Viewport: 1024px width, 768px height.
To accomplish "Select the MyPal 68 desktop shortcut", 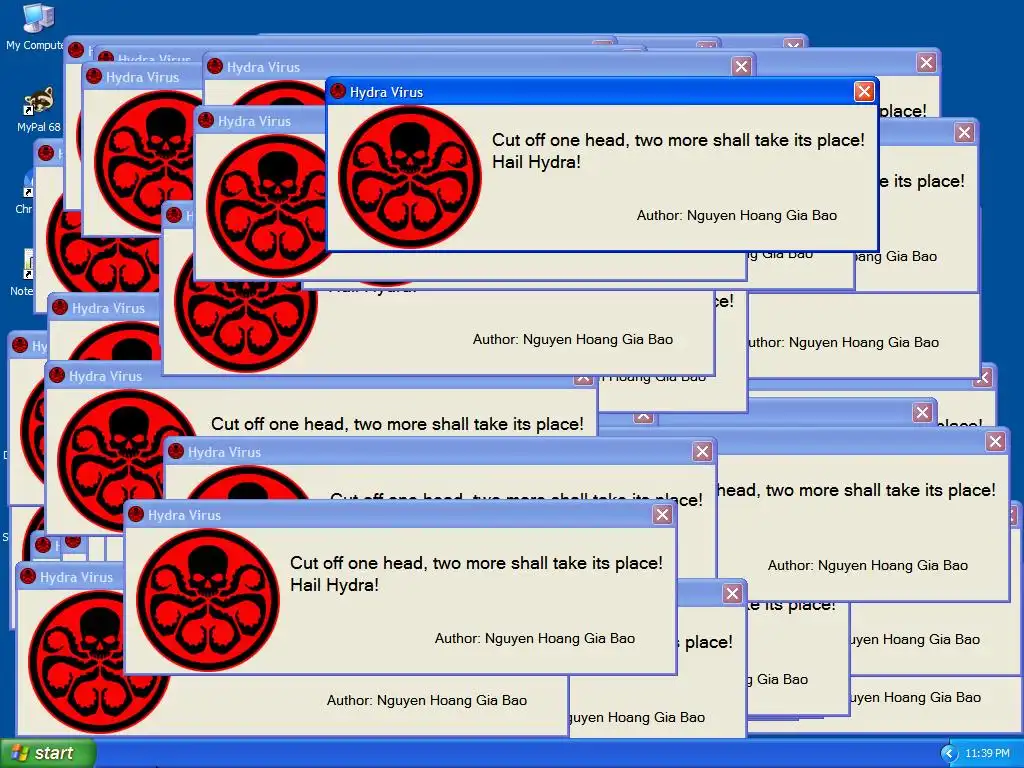I will click(x=39, y=110).
